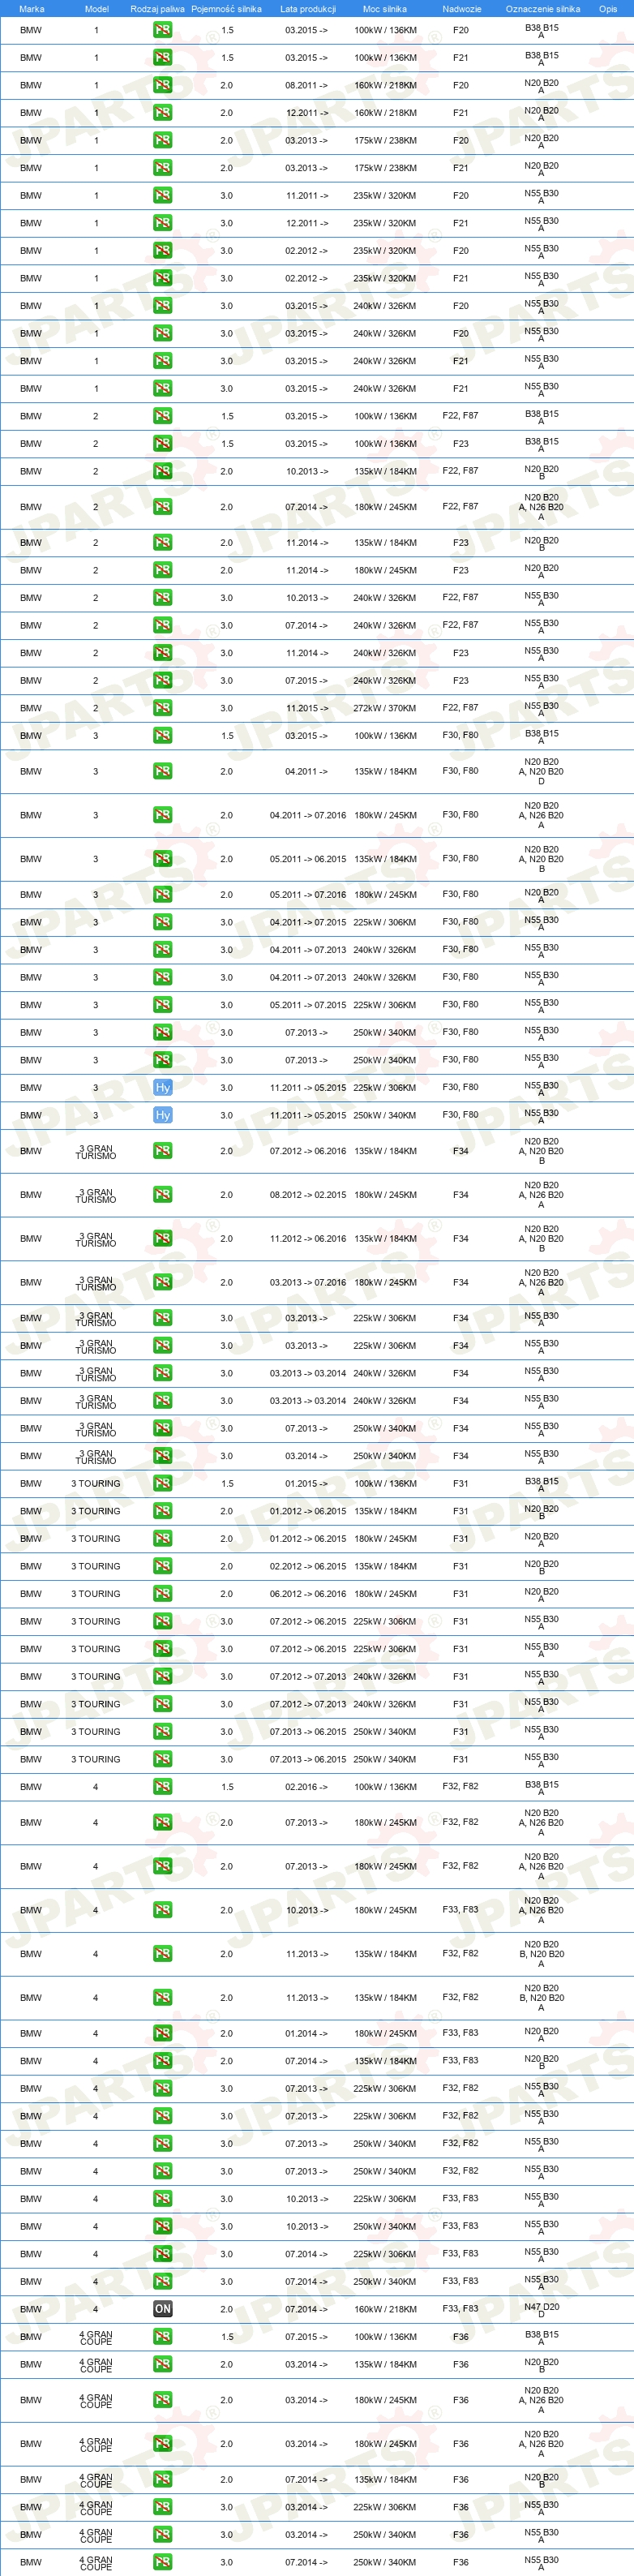The height and width of the screenshot is (2576, 634).
Task: Click petrol icon in 3 Touring 06.2012 row
Action: pyautogui.click(x=162, y=1593)
